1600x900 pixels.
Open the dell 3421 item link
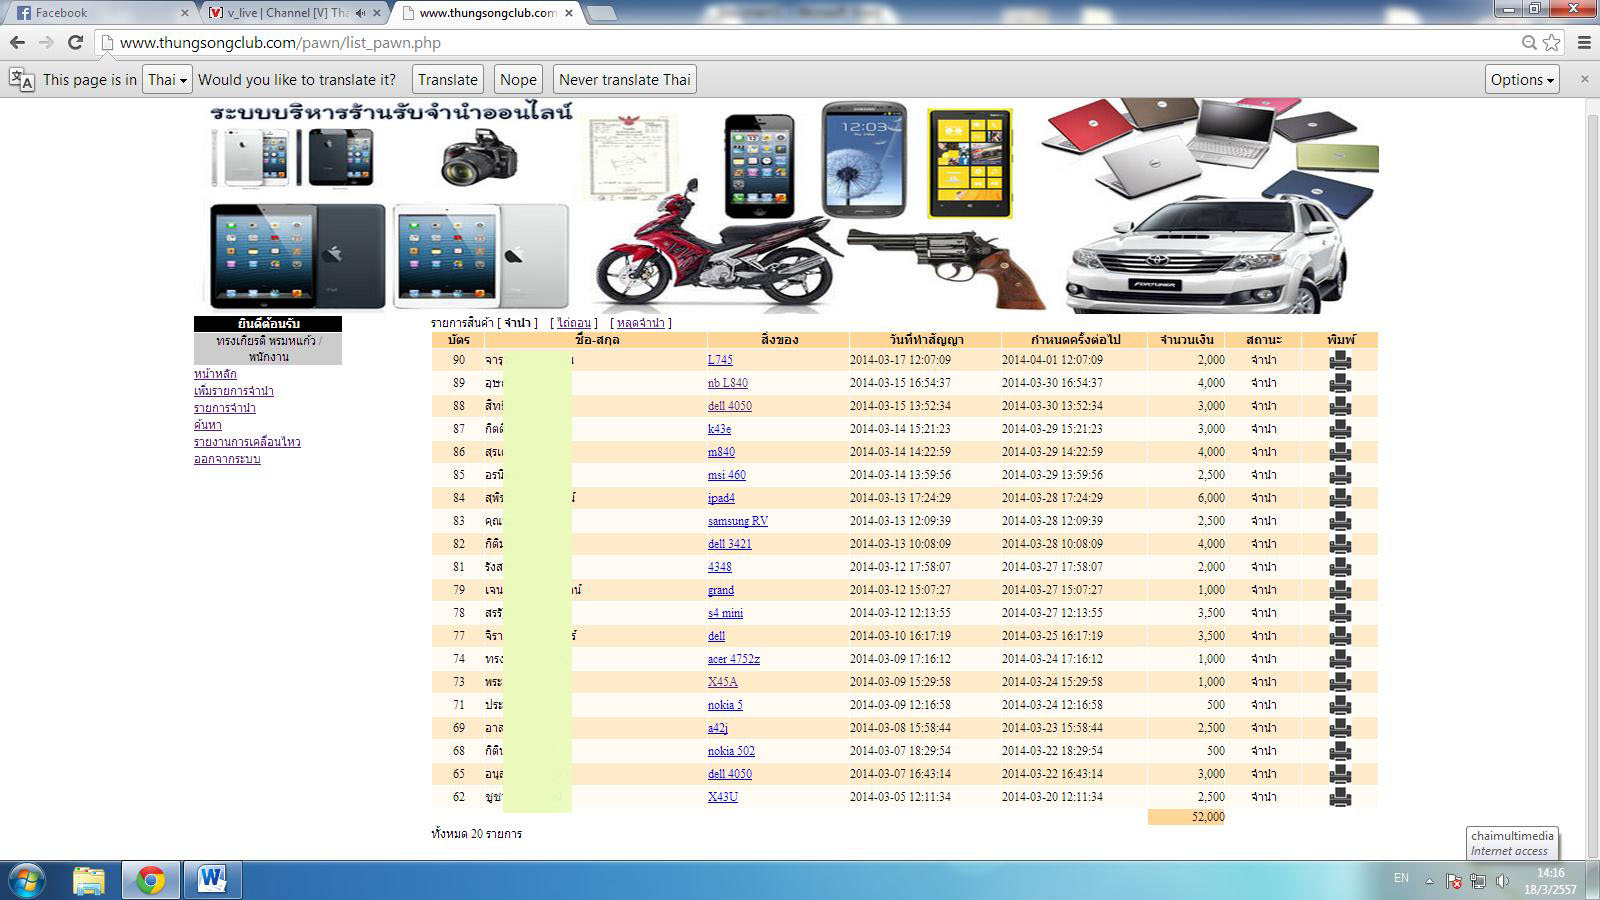pyautogui.click(x=730, y=544)
